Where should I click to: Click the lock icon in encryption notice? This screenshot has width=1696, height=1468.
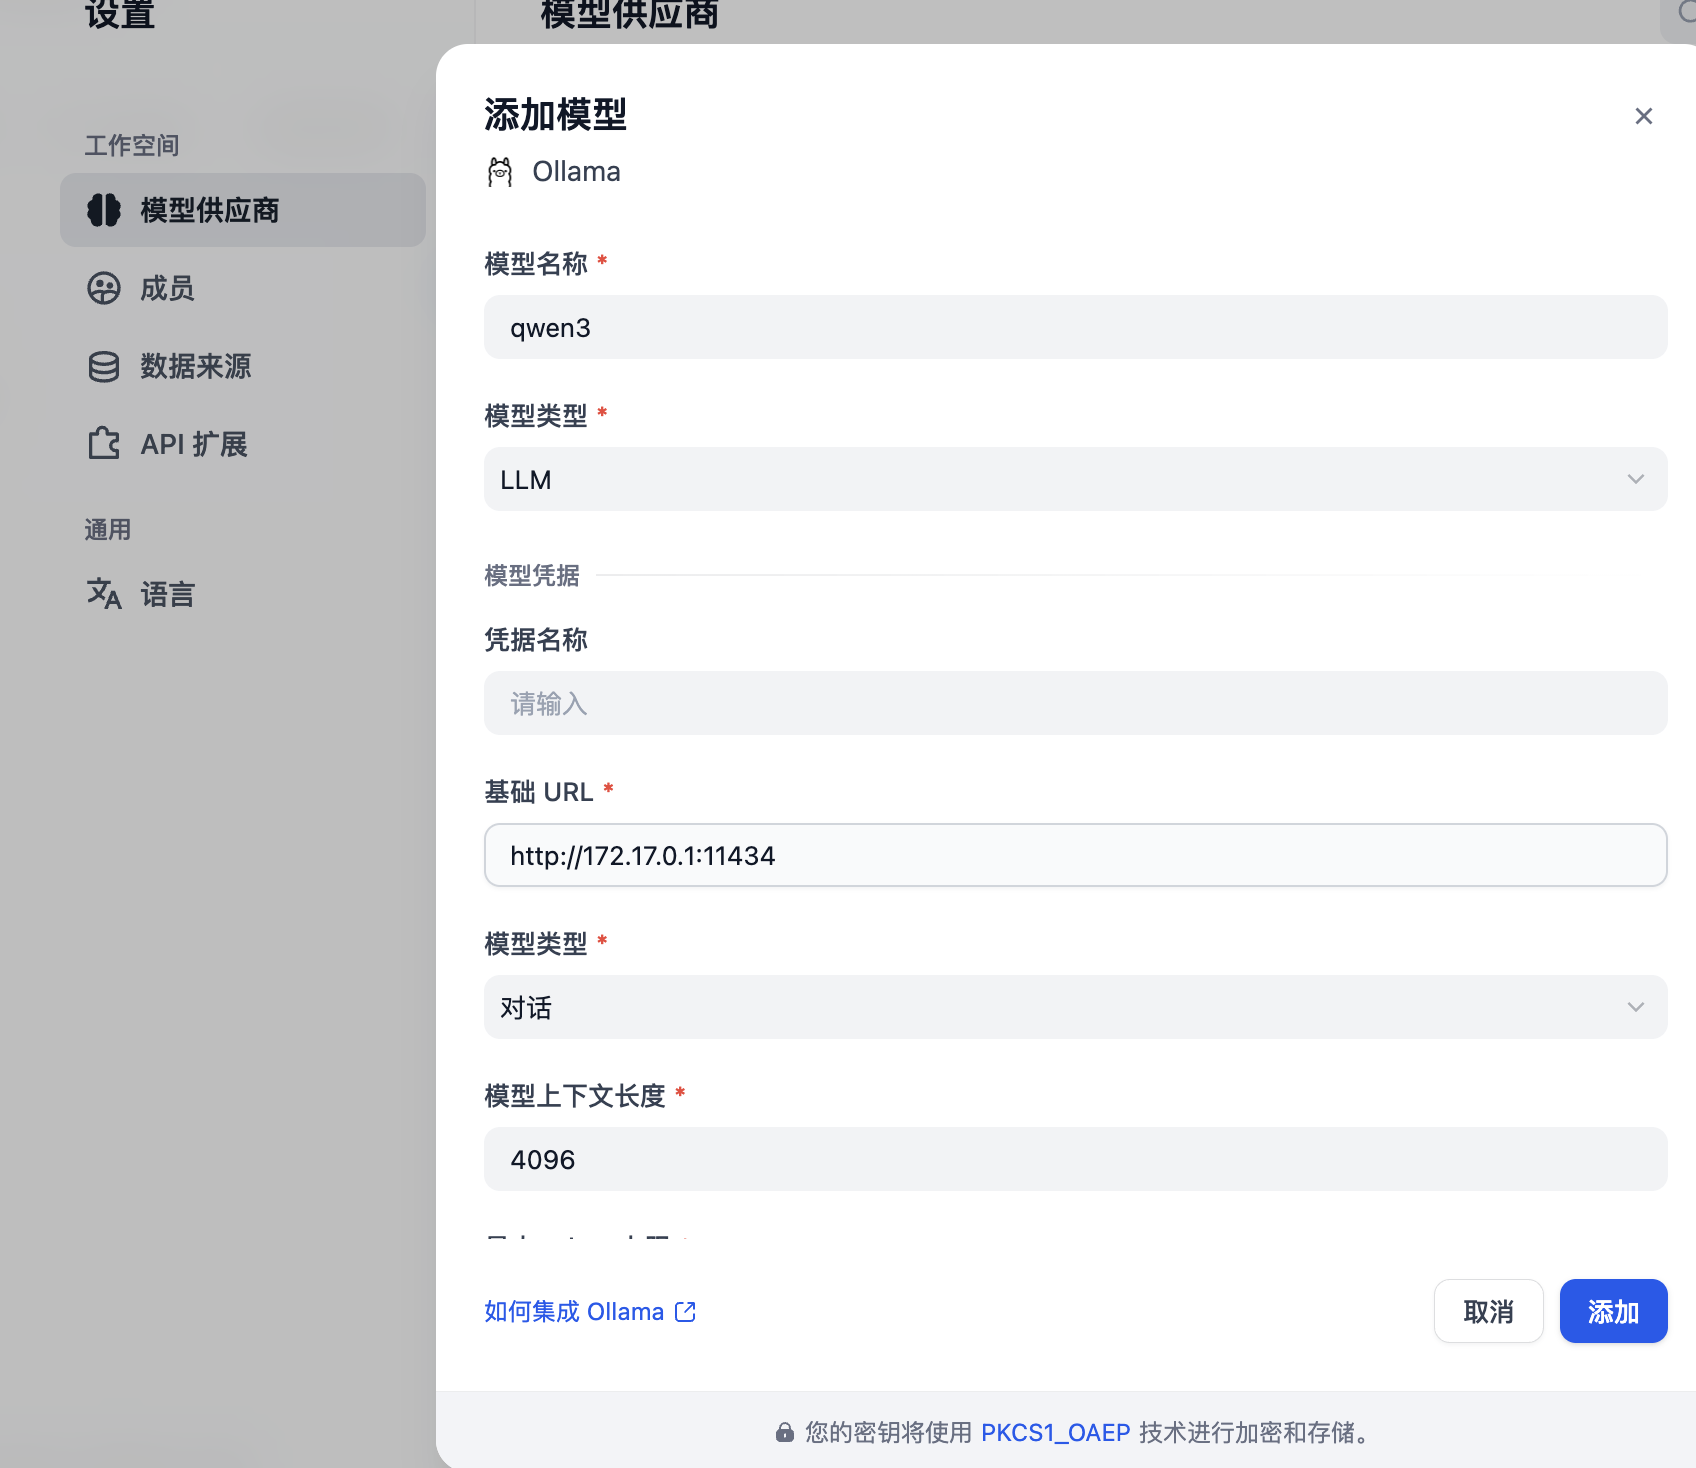point(785,1433)
